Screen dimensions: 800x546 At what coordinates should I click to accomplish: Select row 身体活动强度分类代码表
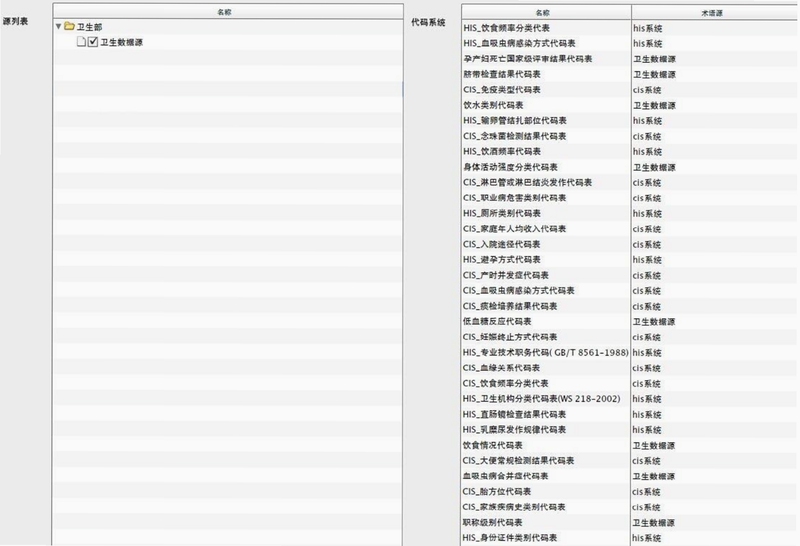click(x=630, y=167)
